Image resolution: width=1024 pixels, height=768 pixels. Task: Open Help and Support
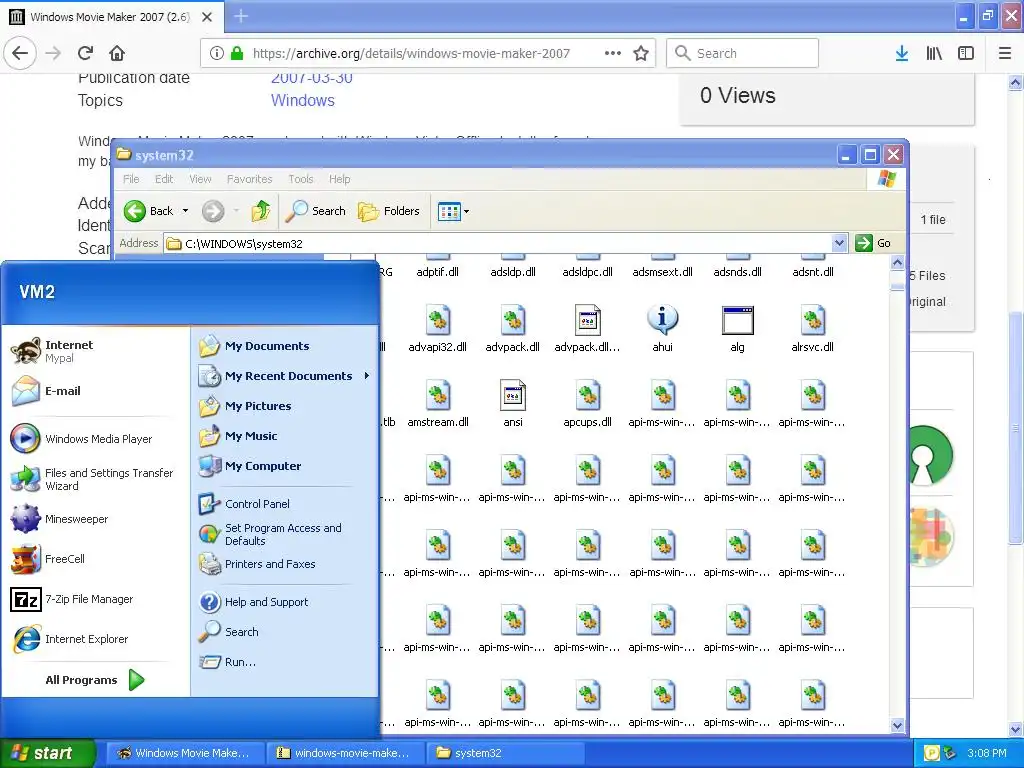click(253, 602)
